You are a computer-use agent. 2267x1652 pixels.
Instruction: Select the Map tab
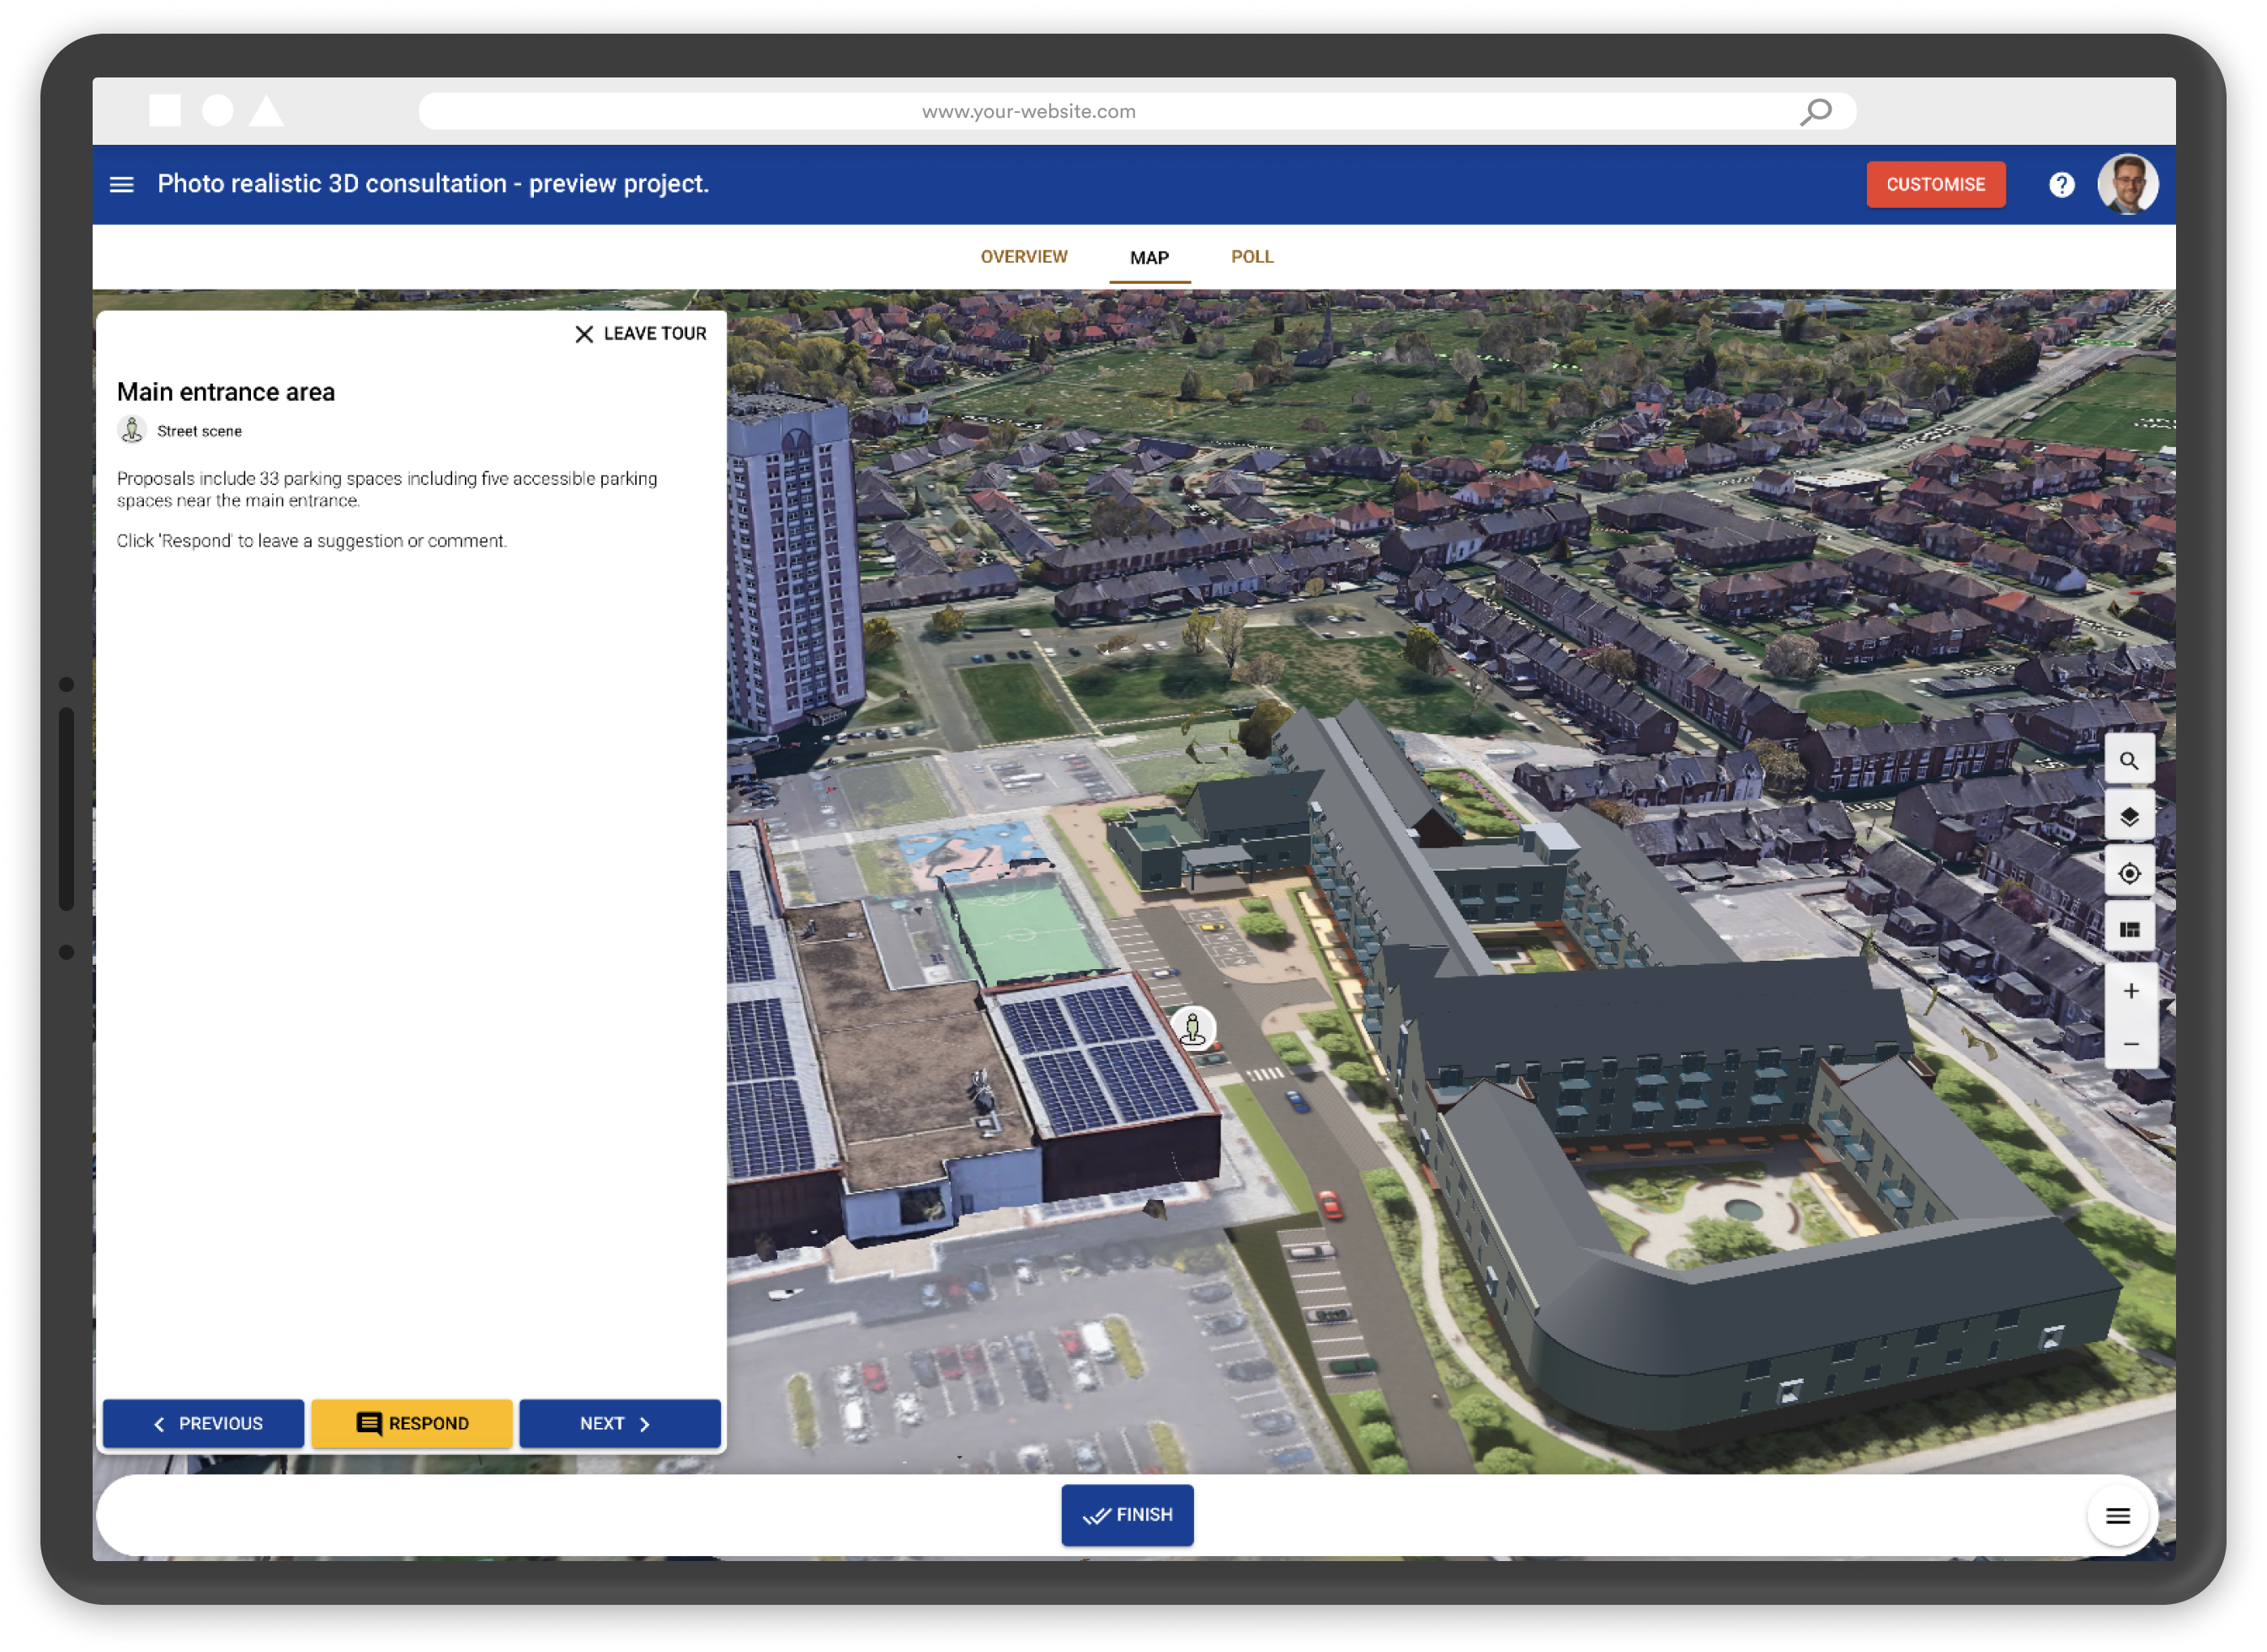(1149, 258)
